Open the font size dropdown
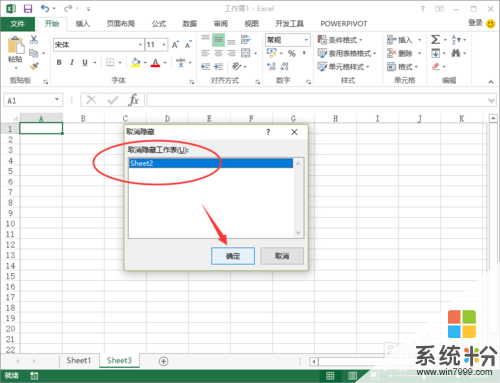 [164, 45]
